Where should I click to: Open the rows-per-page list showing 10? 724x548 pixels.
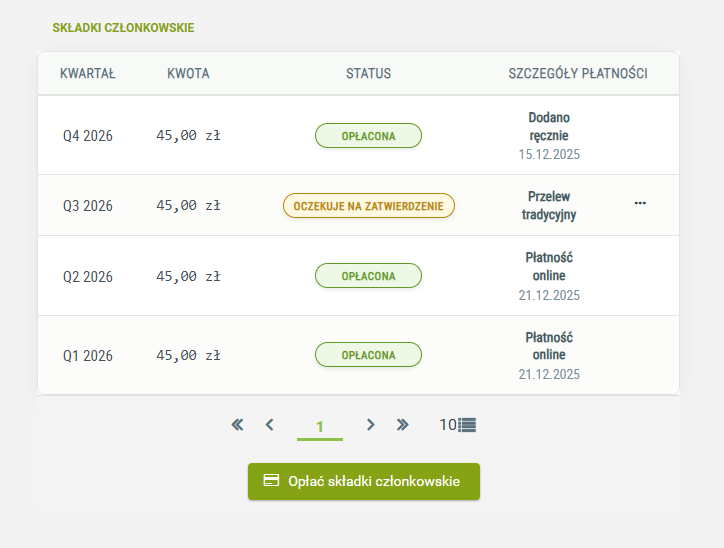pyautogui.click(x=458, y=425)
